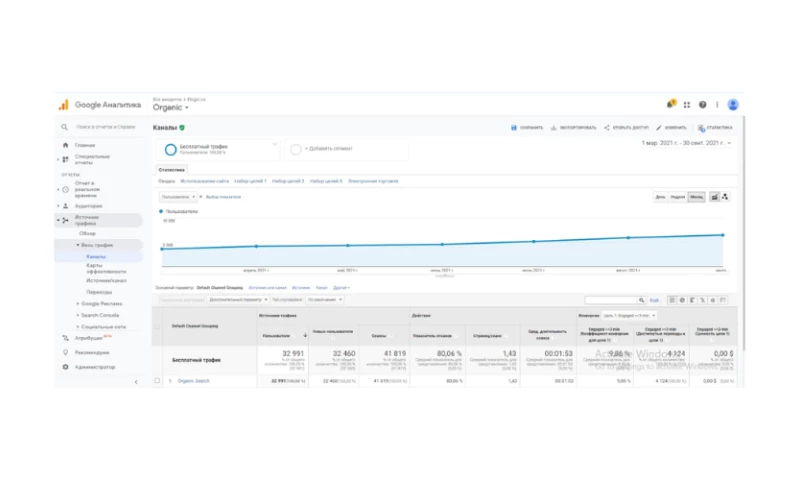Click the sidebar search reports field

click(x=98, y=127)
